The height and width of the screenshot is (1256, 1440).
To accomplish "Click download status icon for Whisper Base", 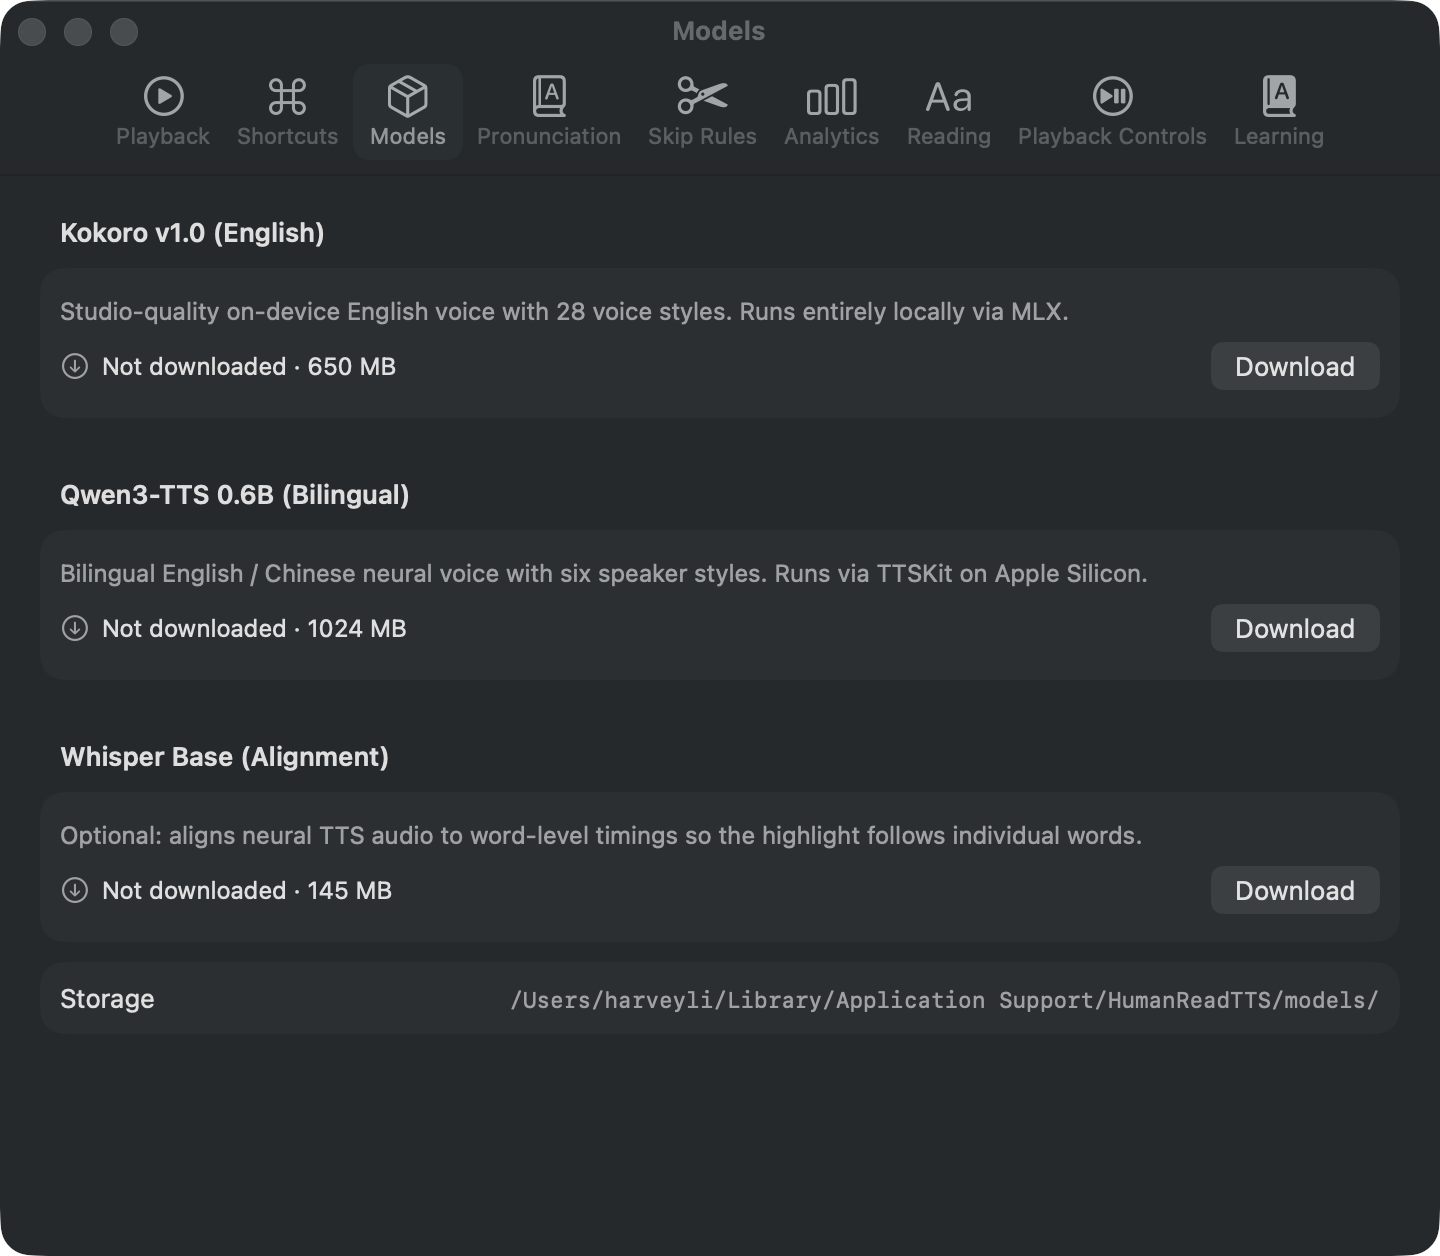I will (75, 890).
